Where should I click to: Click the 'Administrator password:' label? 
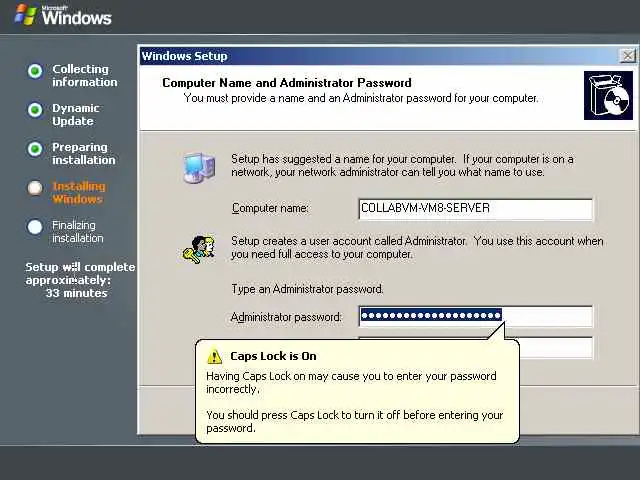pos(286,317)
